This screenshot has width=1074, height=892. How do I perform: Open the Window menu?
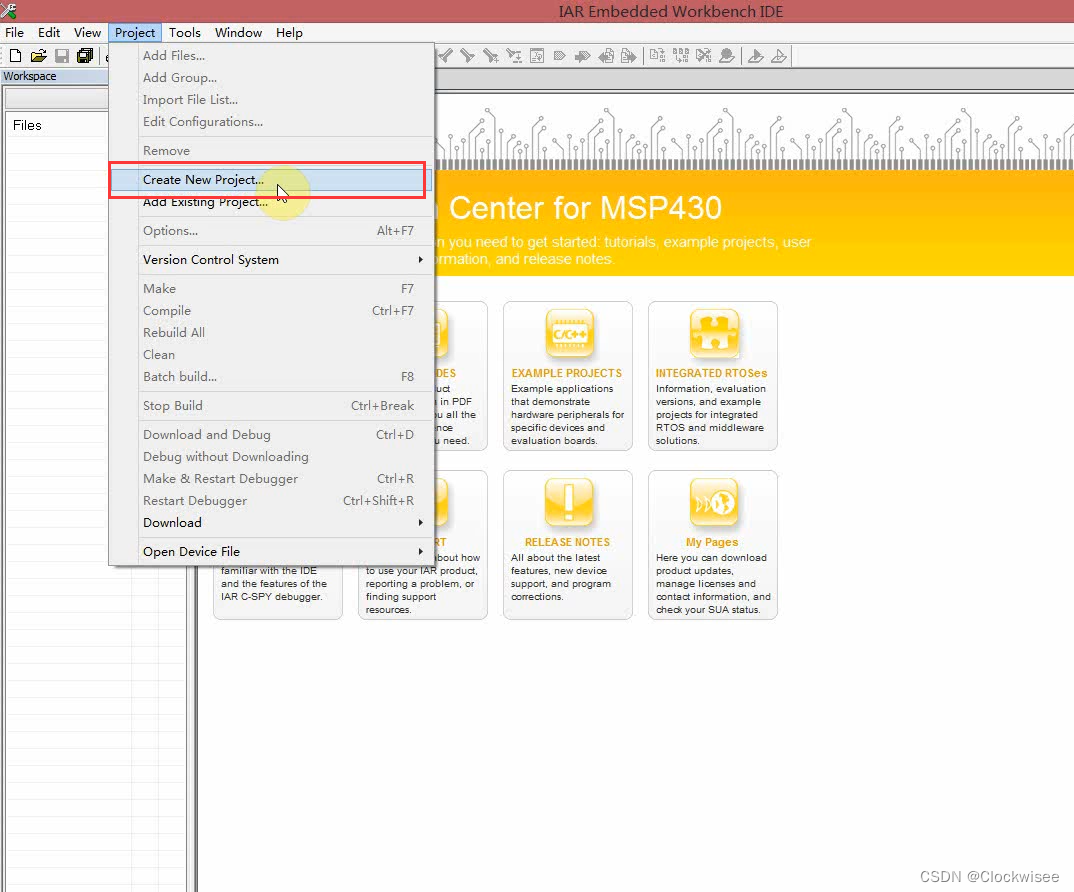pyautogui.click(x=238, y=33)
